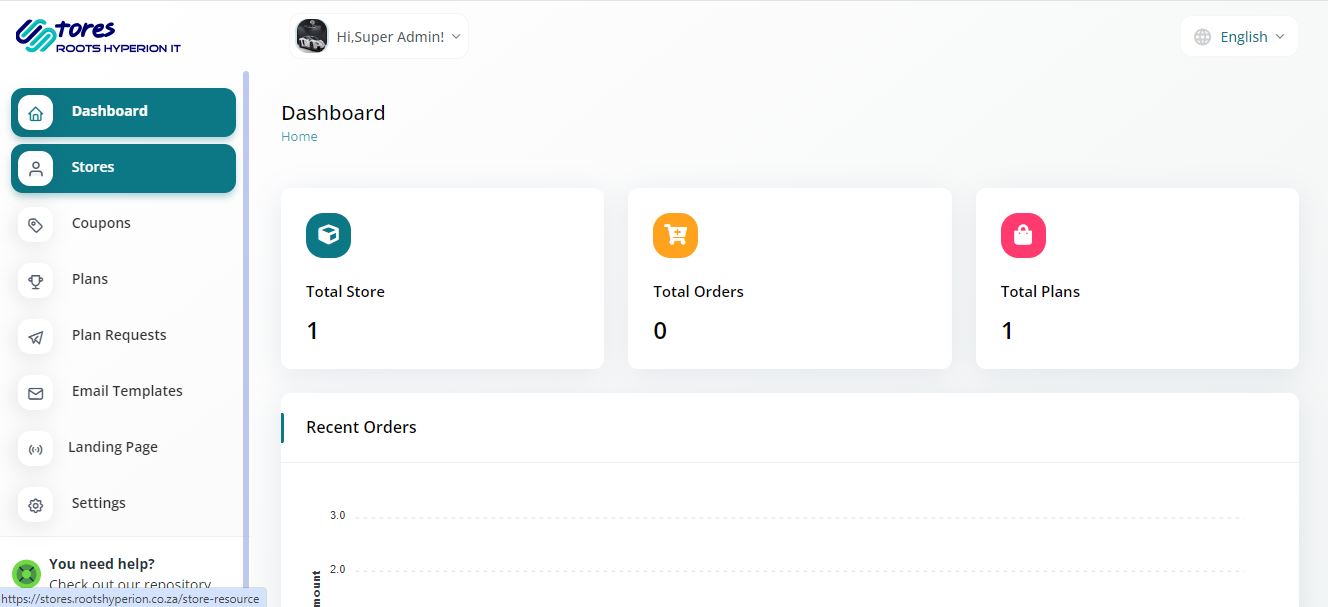Open the Super Admin profile dropdown
1328x607 pixels.
click(390, 37)
